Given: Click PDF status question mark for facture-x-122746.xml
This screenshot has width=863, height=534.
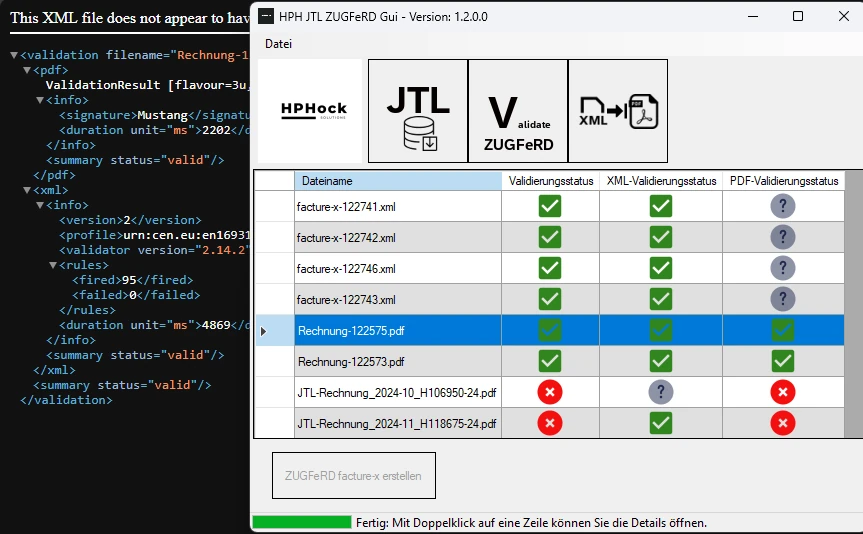Looking at the screenshot, I should pos(783,268).
